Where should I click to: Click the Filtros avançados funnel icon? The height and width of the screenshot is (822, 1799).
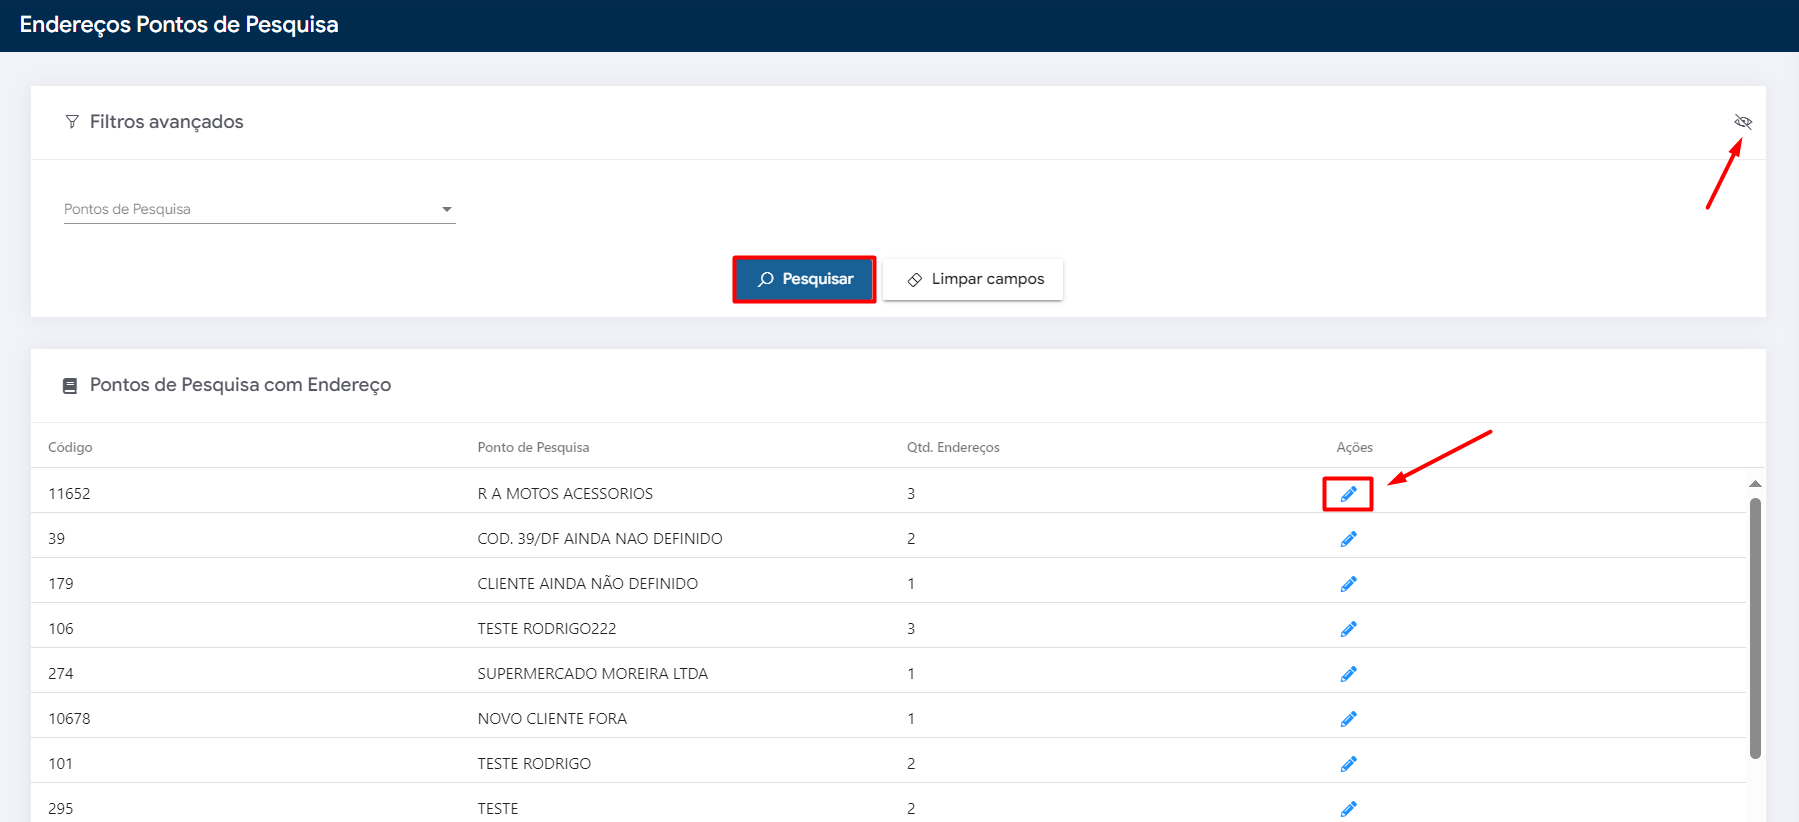tap(72, 122)
